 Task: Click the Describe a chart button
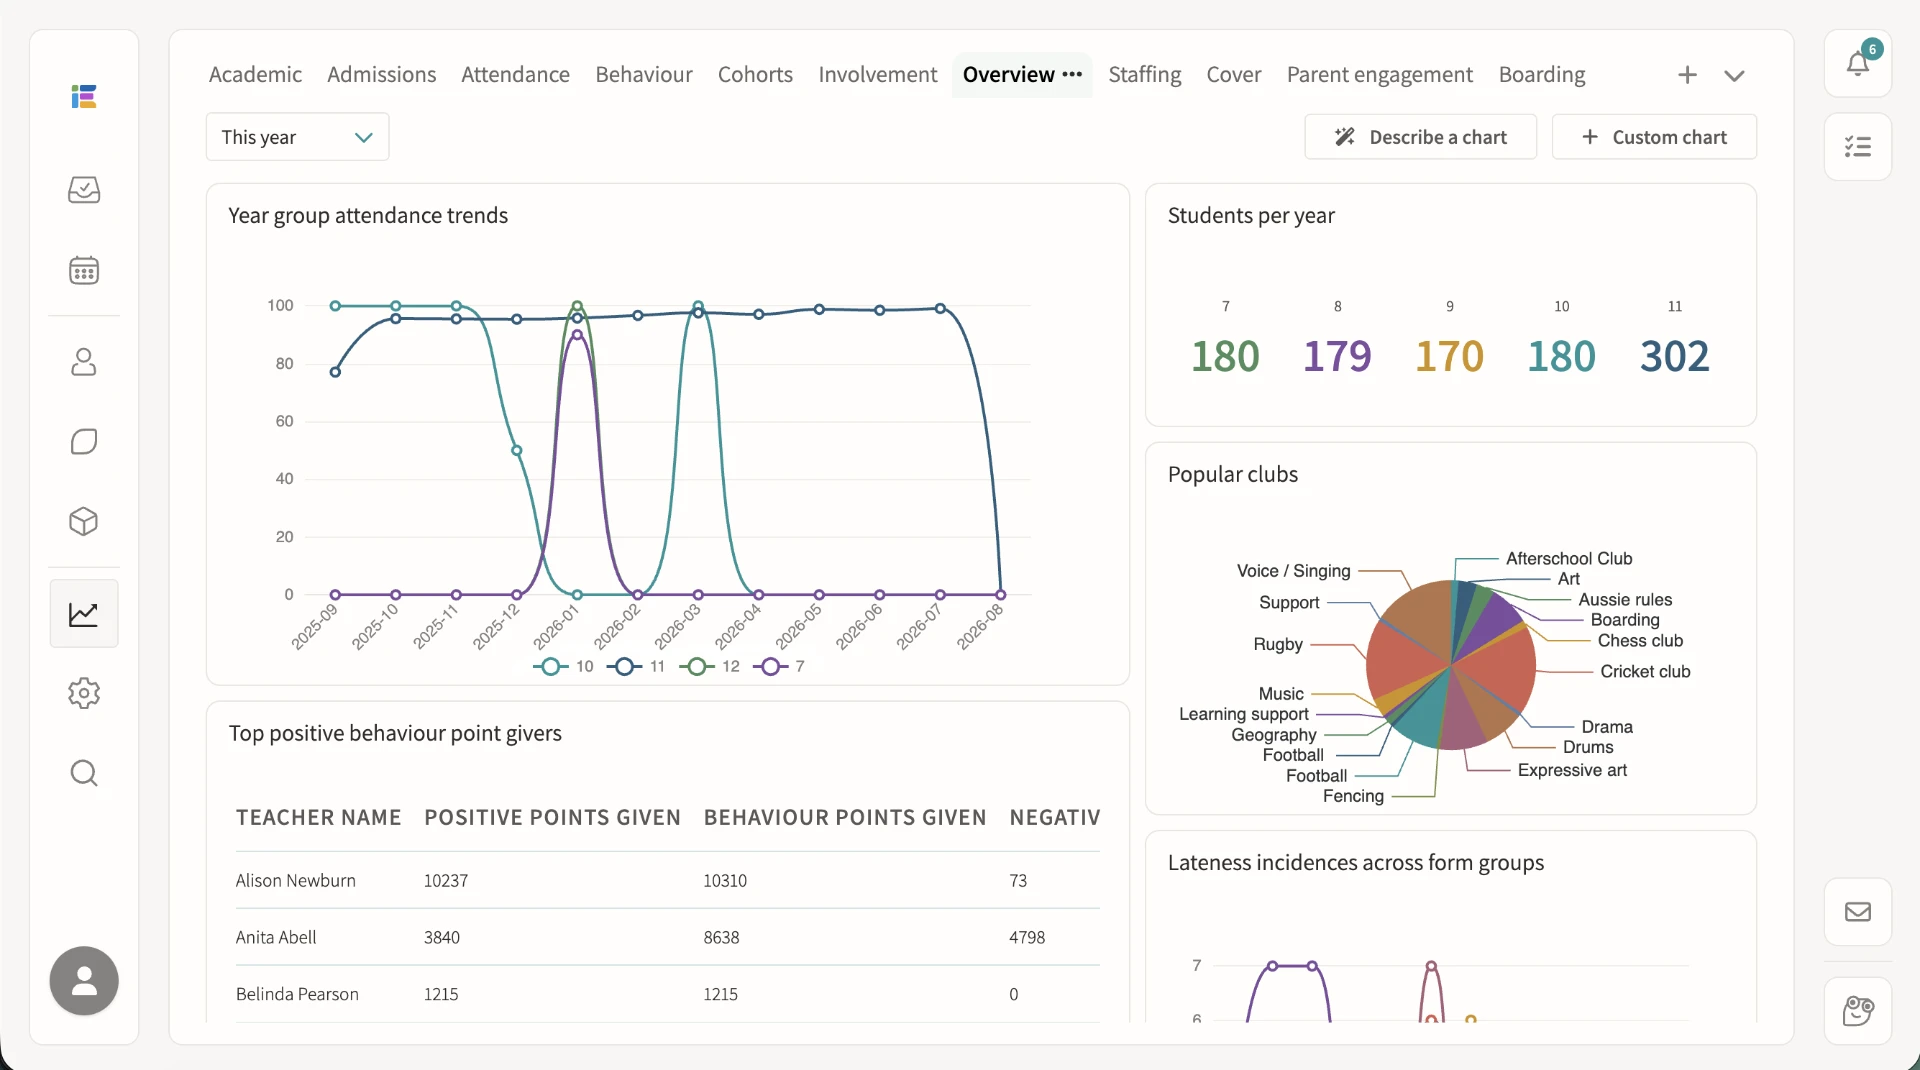tap(1420, 137)
